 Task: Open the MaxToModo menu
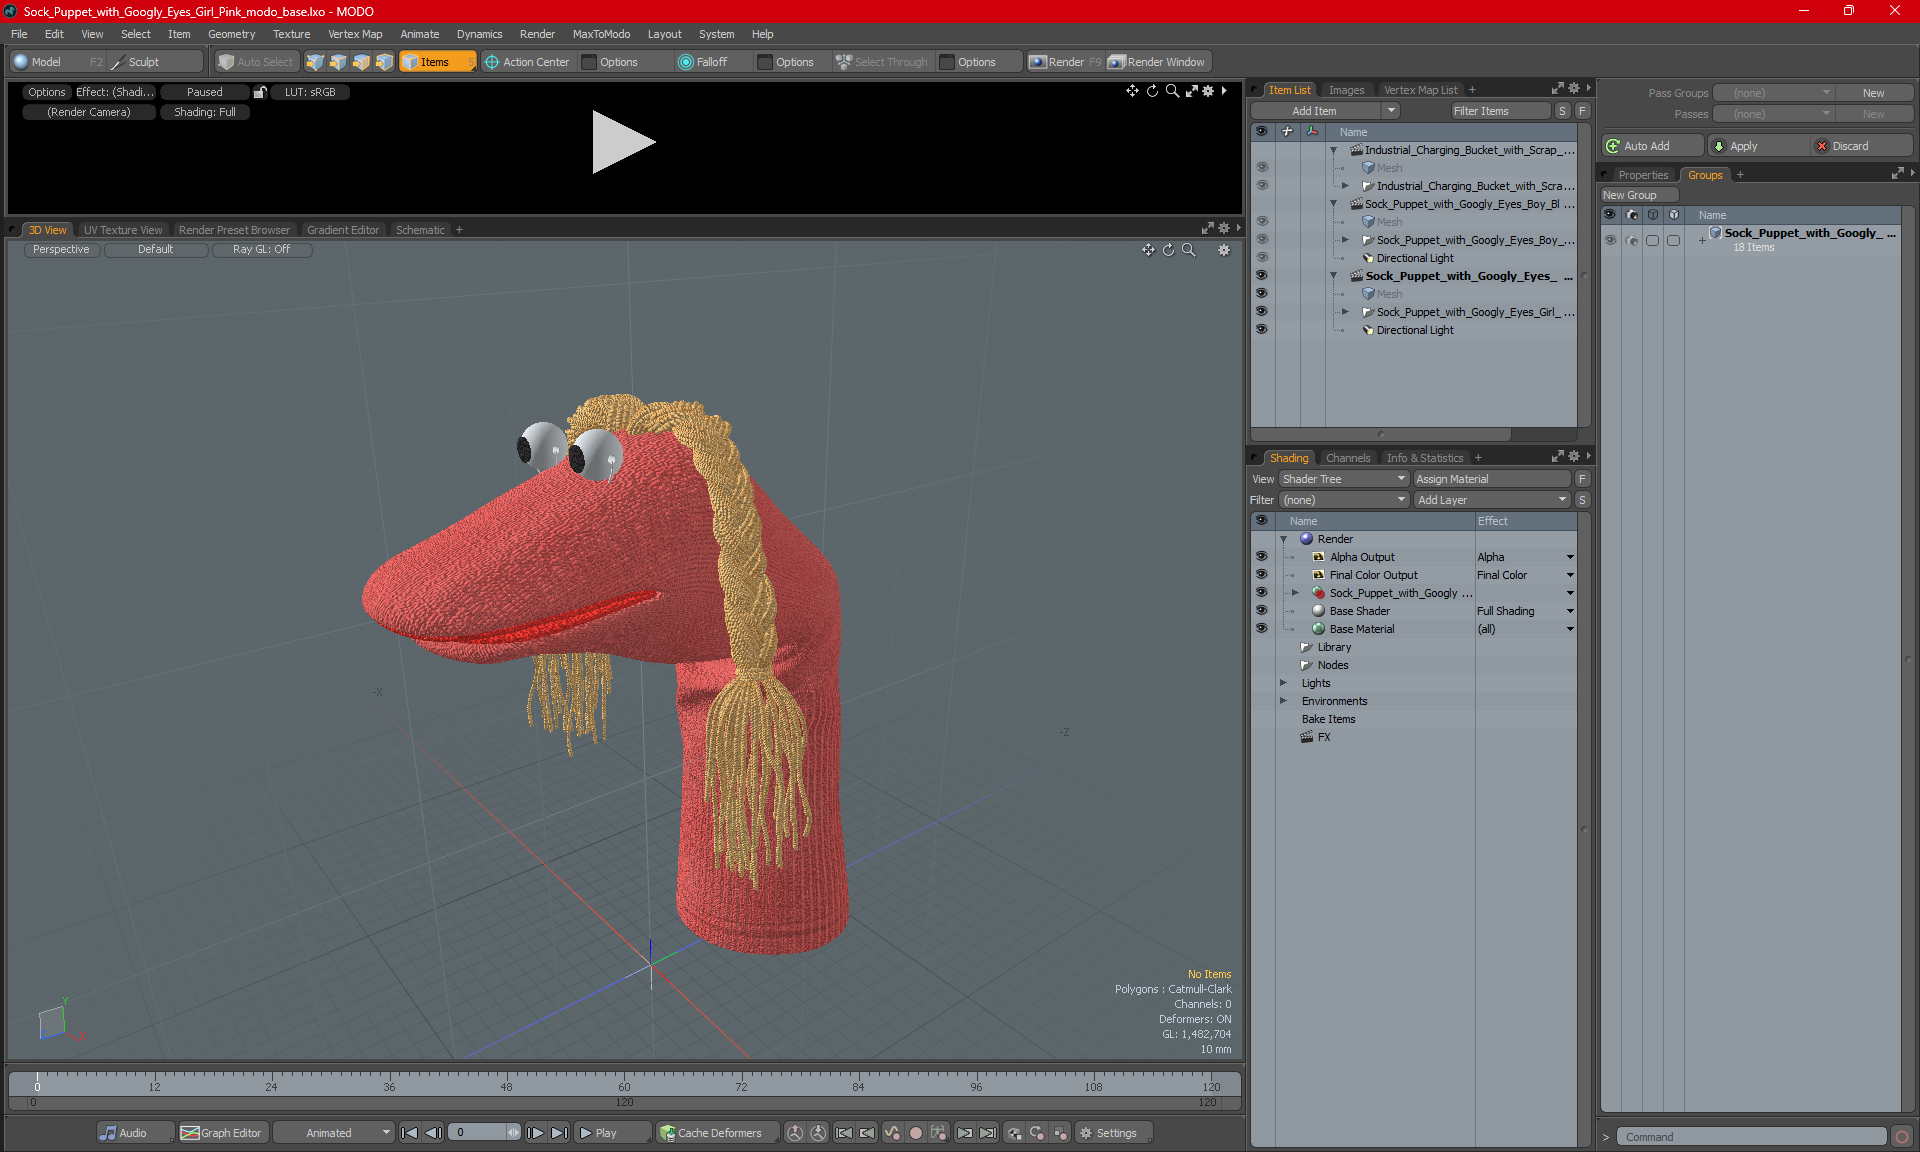coord(601,34)
